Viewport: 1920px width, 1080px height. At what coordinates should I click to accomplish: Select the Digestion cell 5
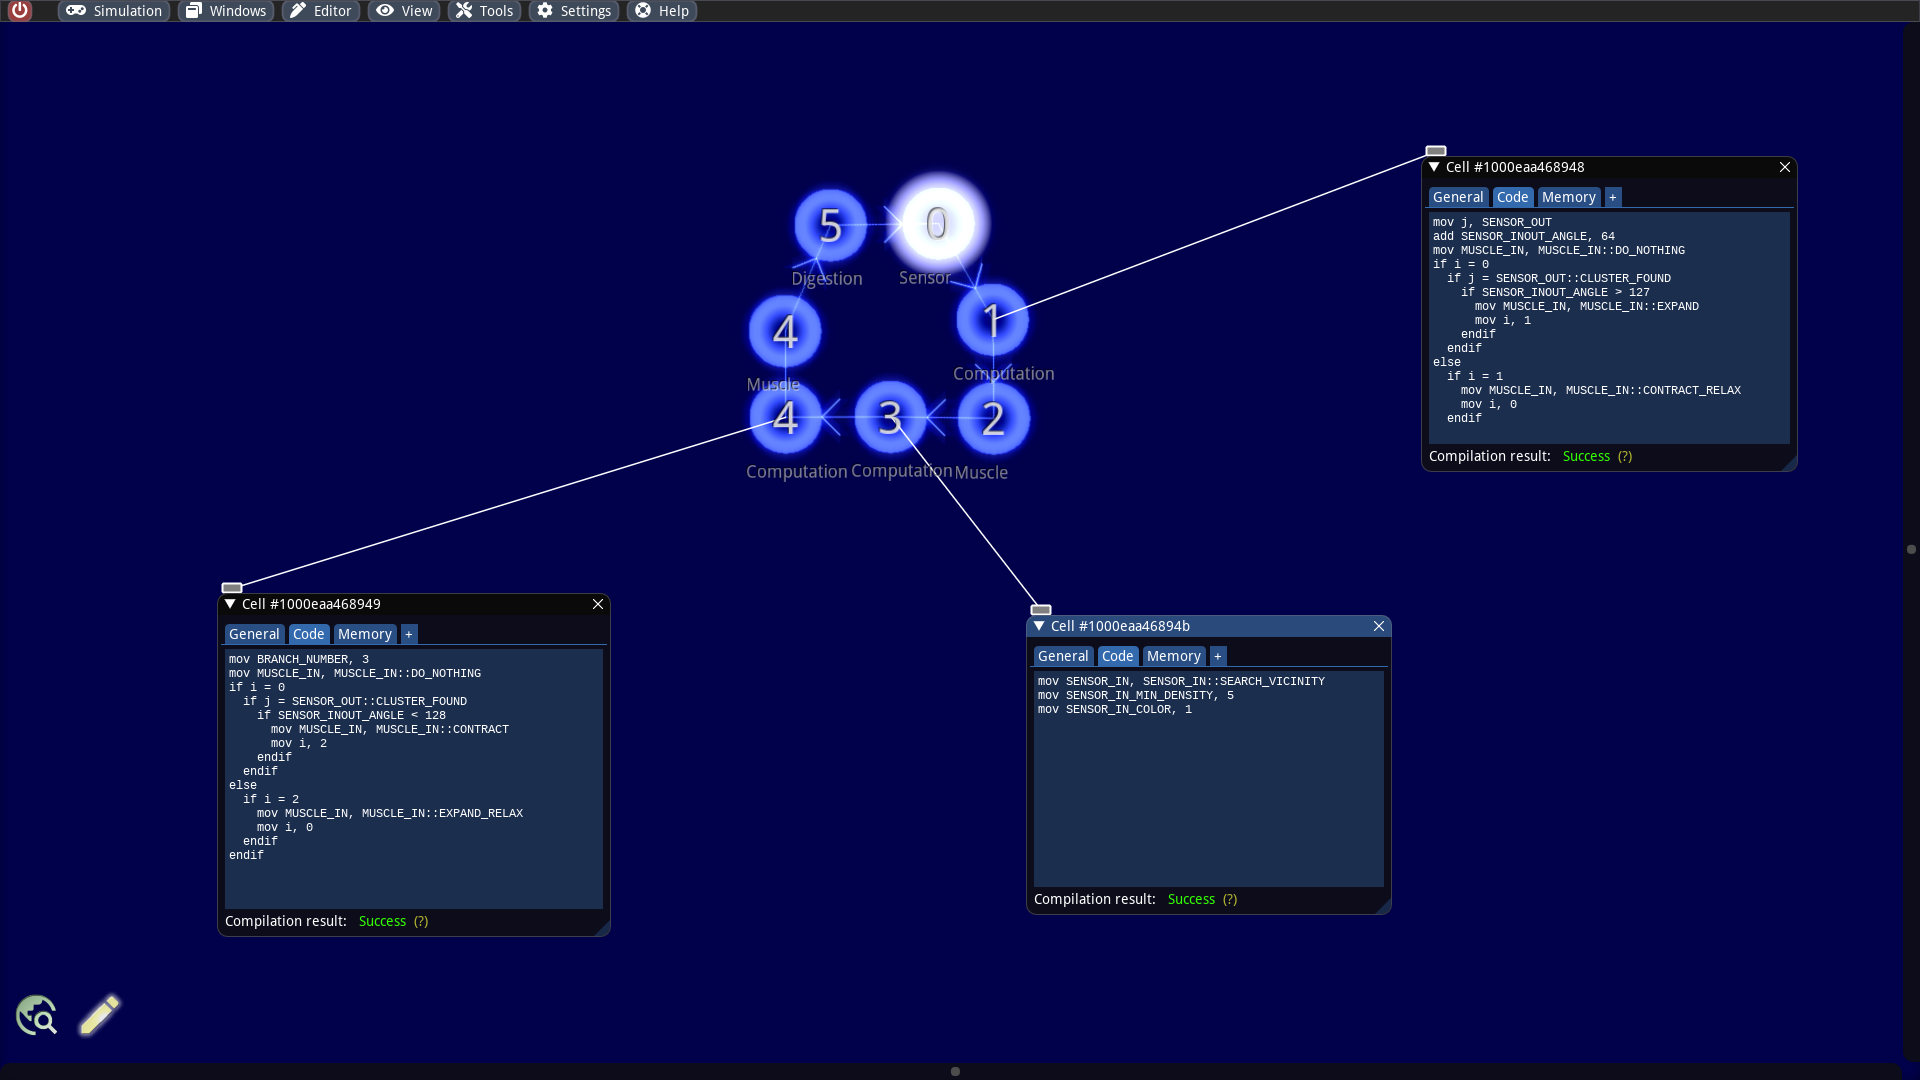pyautogui.click(x=830, y=225)
